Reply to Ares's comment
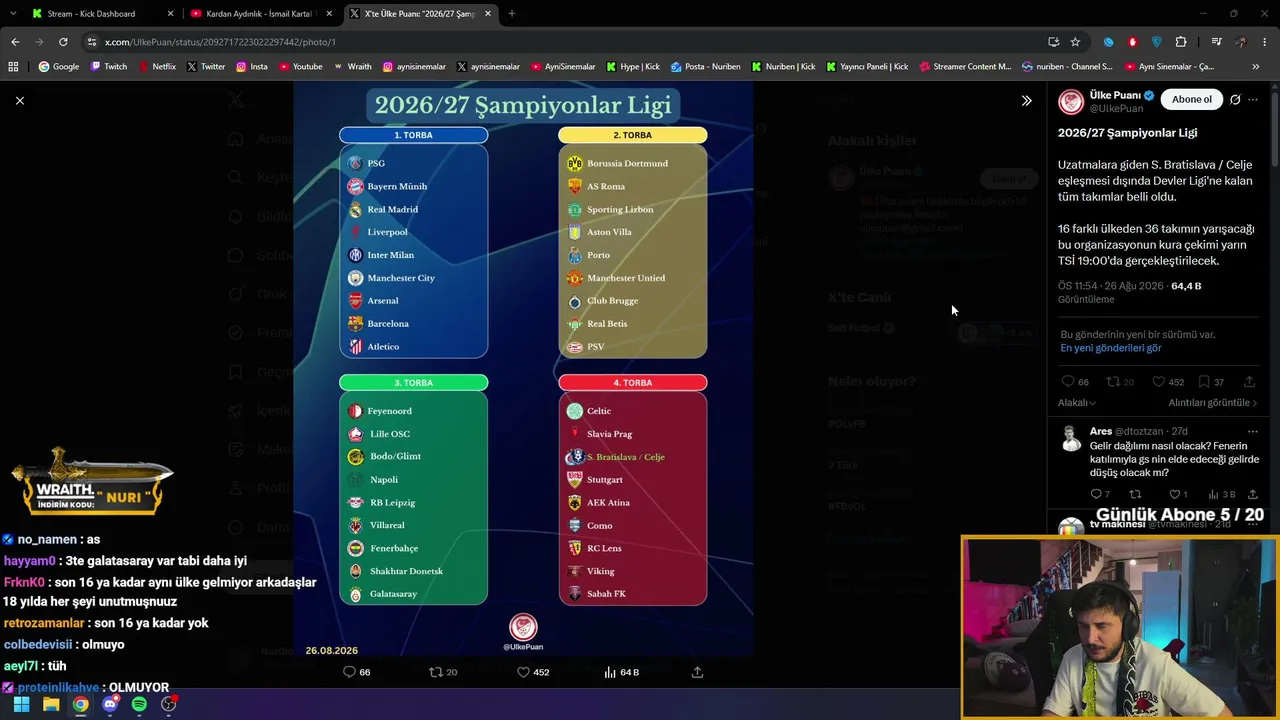Image resolution: width=1280 pixels, height=720 pixels. [1096, 494]
